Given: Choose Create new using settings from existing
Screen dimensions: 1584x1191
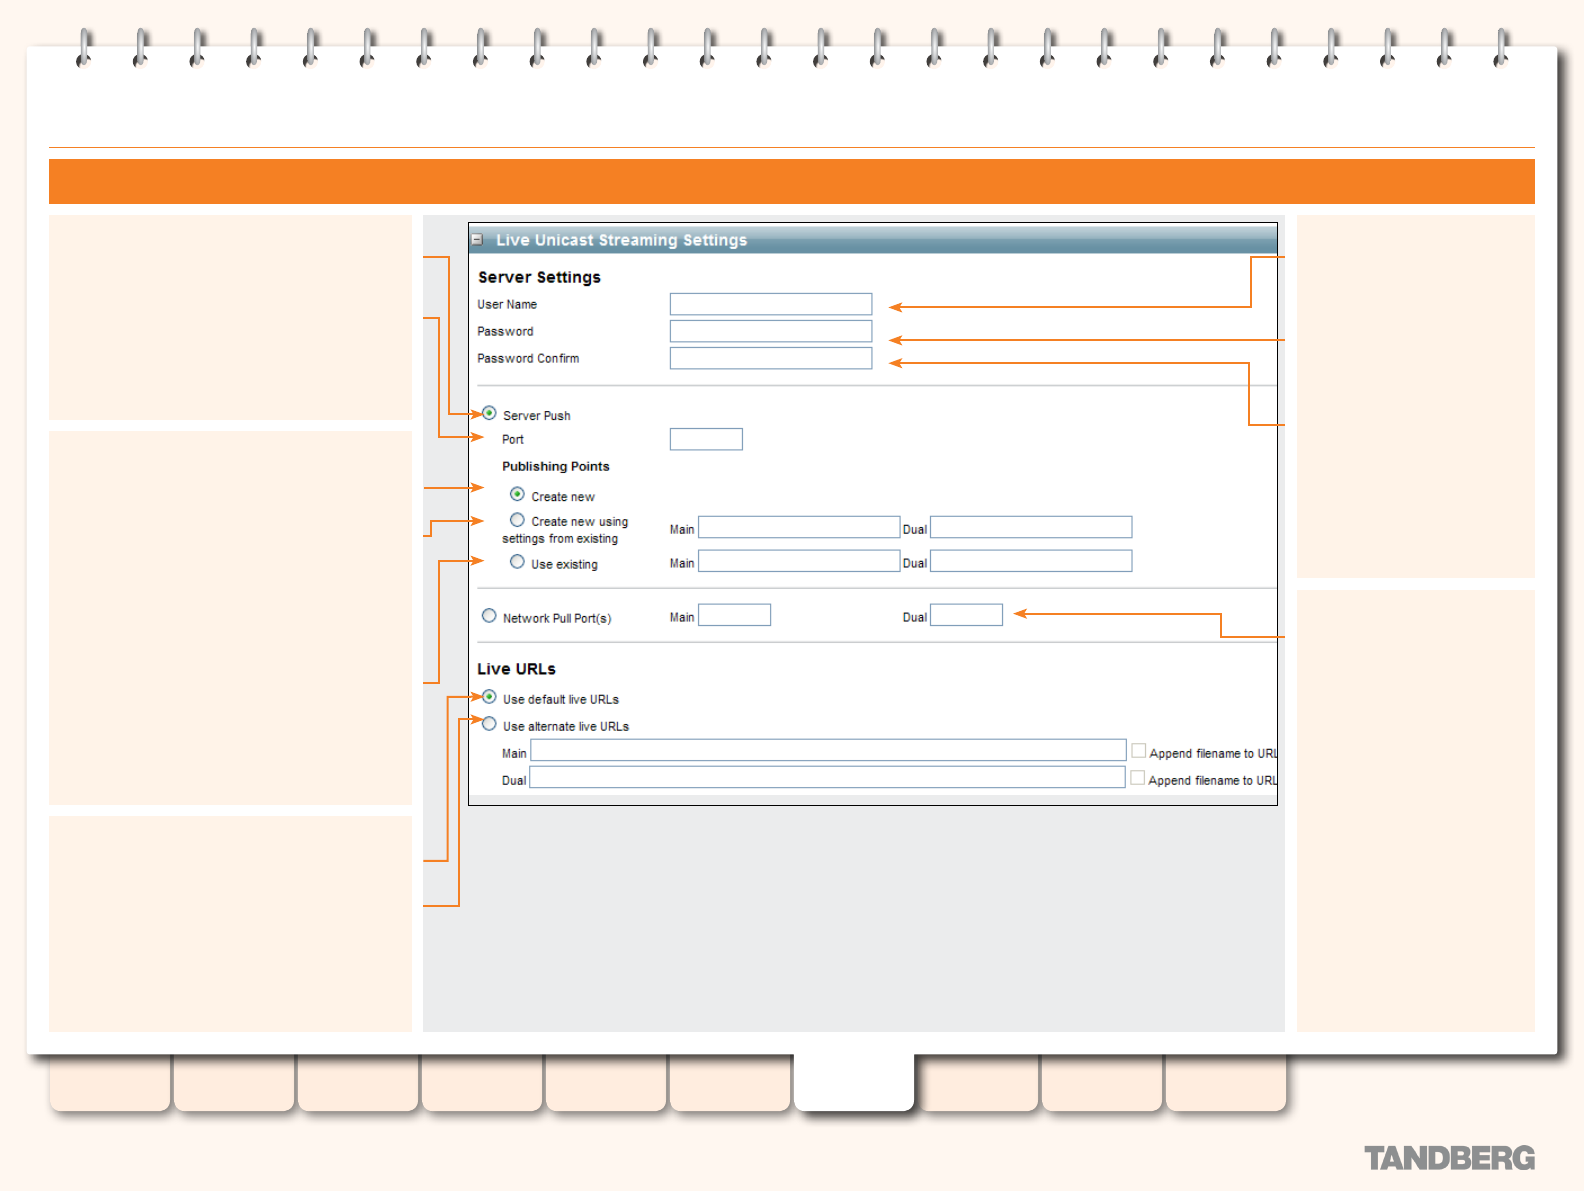Looking at the screenshot, I should [517, 520].
